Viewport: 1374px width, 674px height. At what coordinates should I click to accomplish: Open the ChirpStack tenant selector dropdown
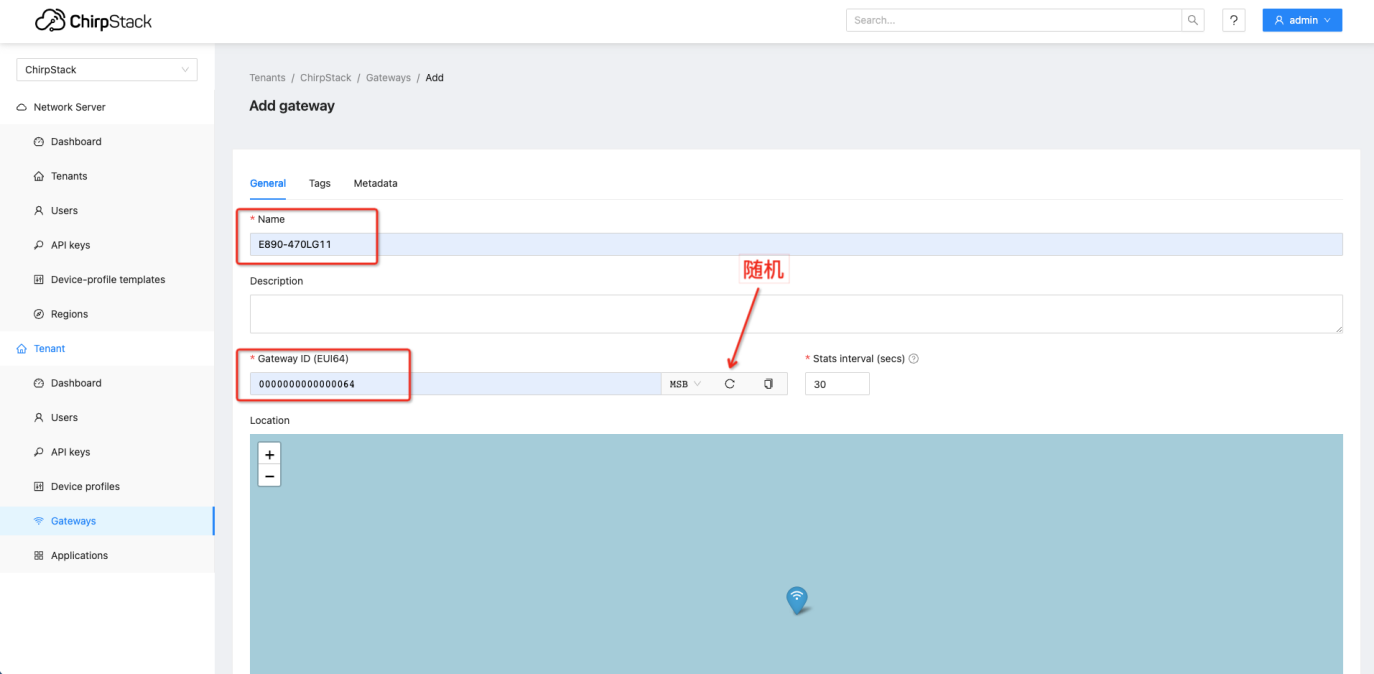click(106, 69)
